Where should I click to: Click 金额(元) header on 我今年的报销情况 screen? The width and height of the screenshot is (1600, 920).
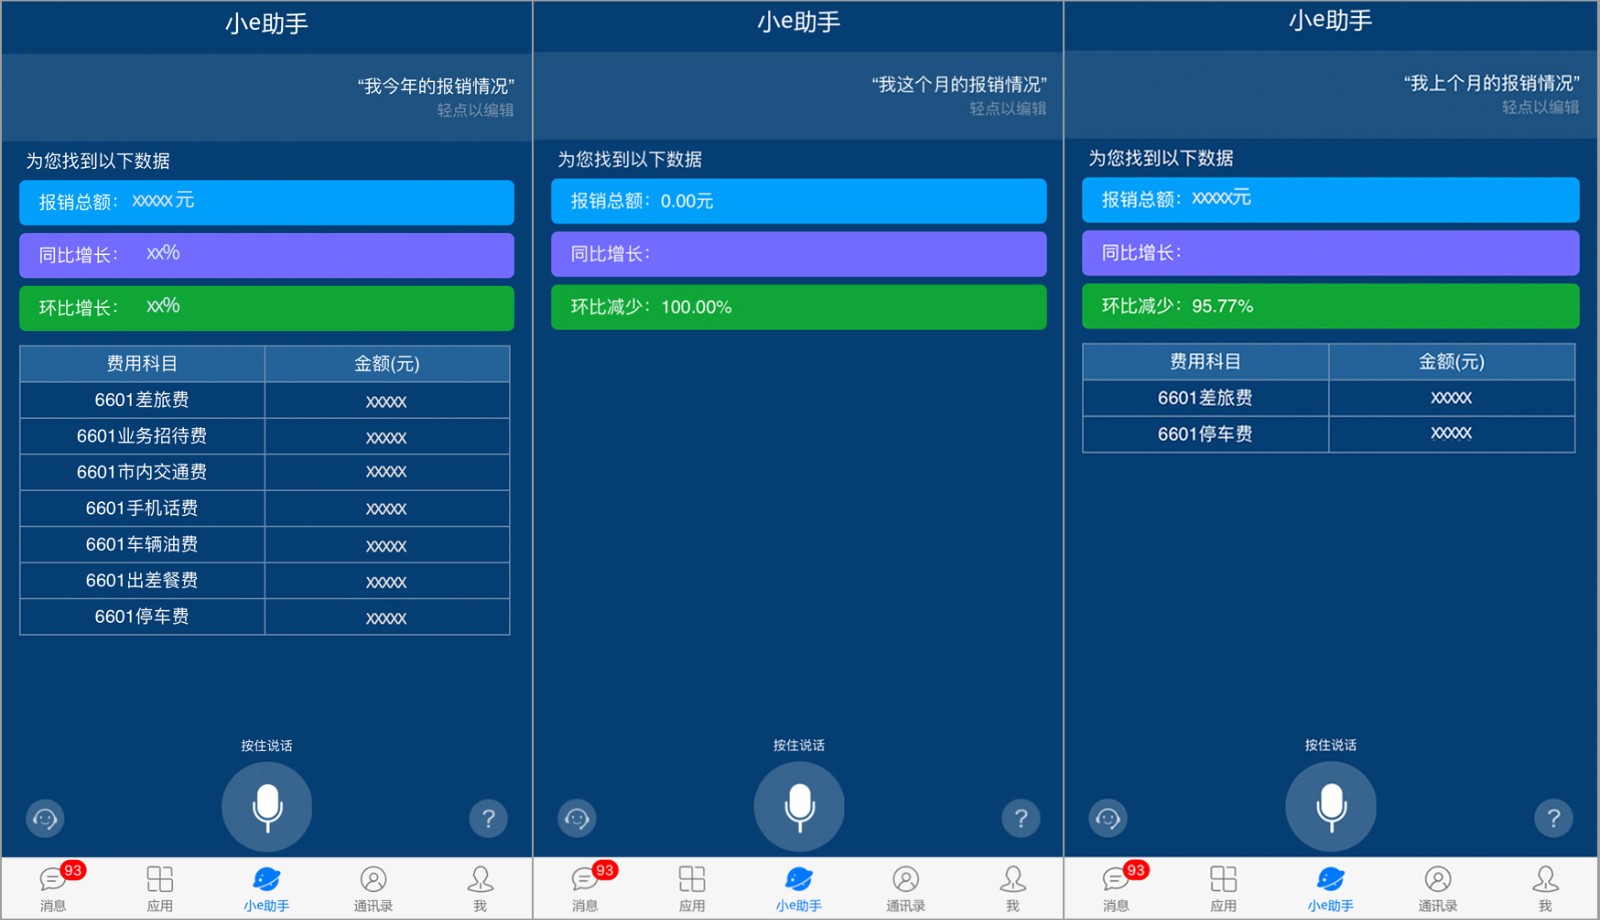(387, 364)
